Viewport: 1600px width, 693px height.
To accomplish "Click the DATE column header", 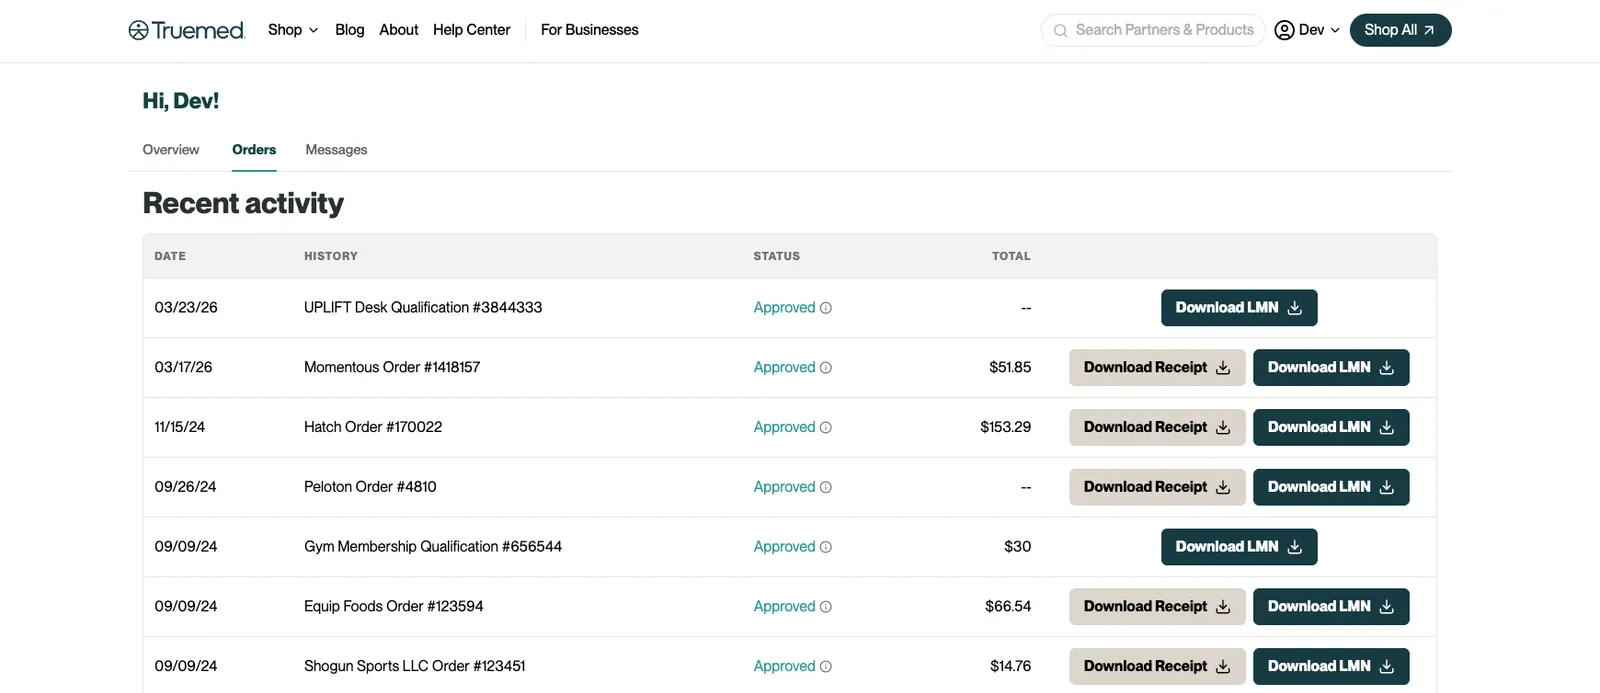I will [170, 257].
